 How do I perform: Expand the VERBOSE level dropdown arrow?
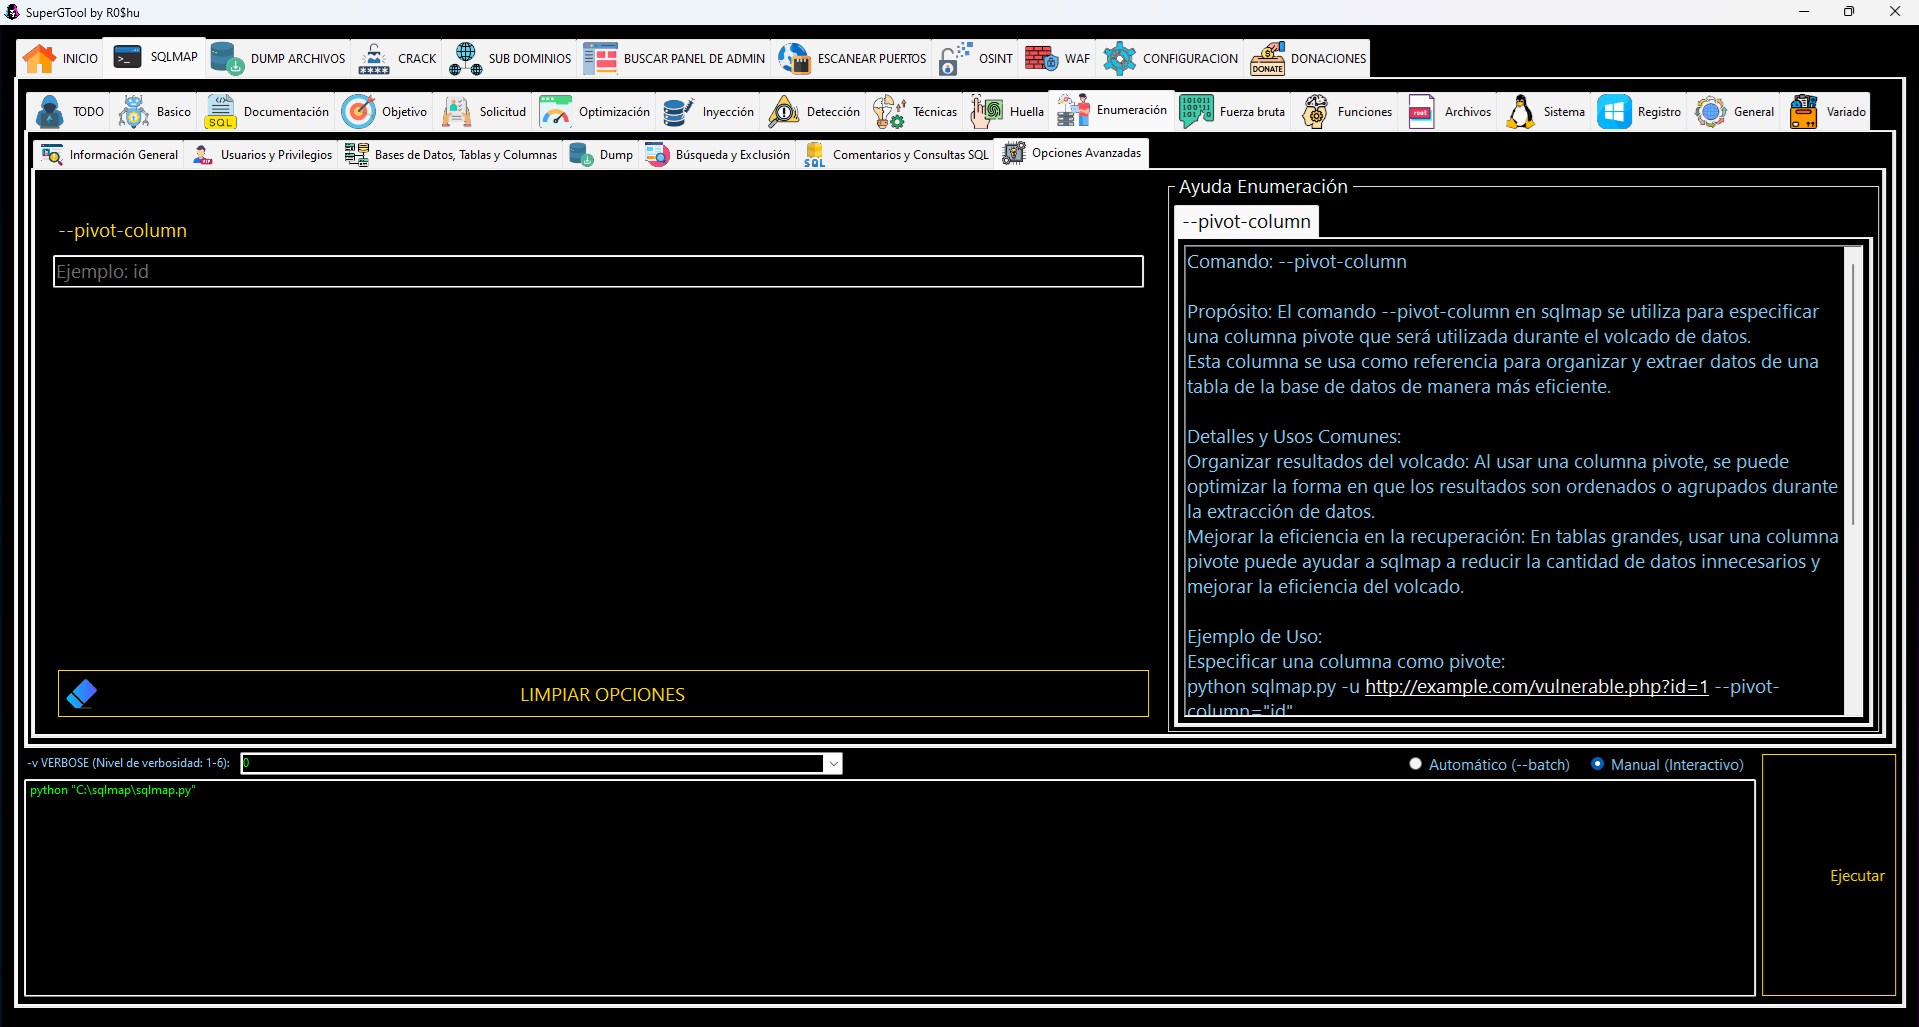point(833,764)
